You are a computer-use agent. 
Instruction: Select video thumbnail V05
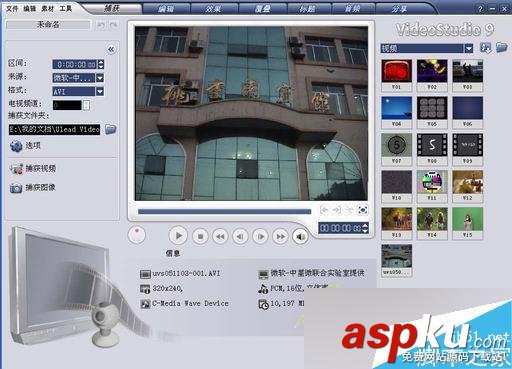coord(432,112)
